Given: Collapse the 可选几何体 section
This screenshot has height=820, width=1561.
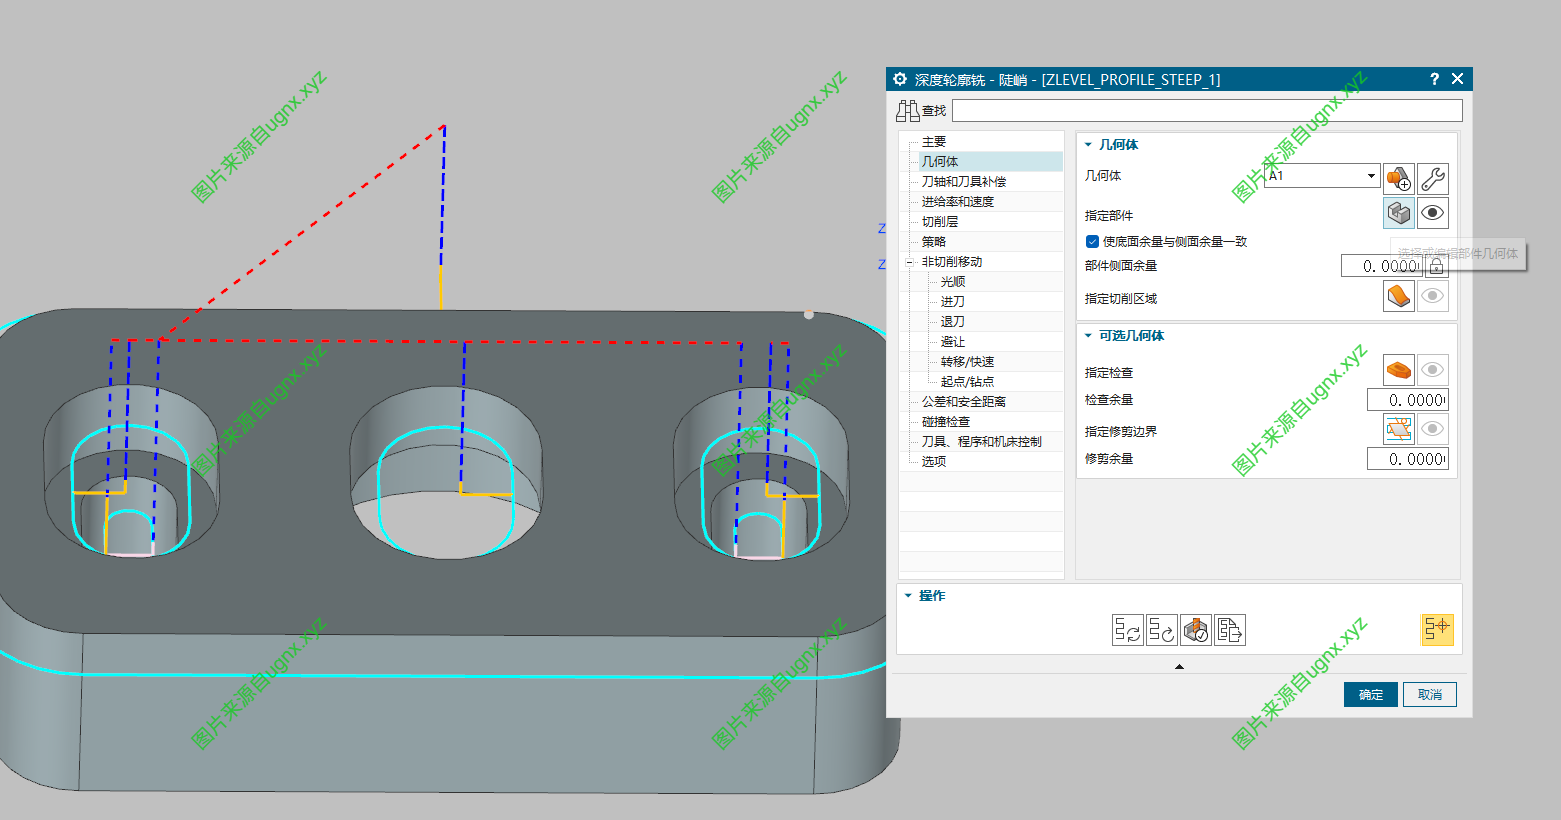Looking at the screenshot, I should tap(1088, 336).
